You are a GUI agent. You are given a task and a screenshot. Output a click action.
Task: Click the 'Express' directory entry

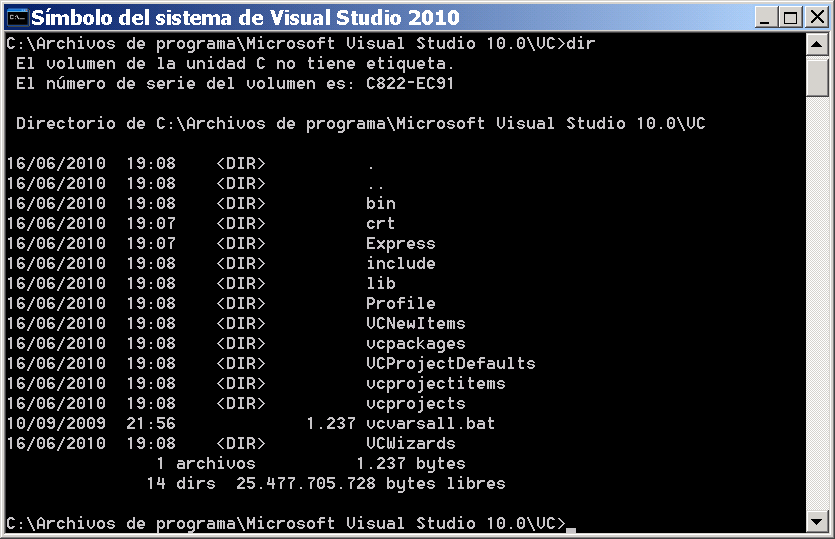pos(400,243)
